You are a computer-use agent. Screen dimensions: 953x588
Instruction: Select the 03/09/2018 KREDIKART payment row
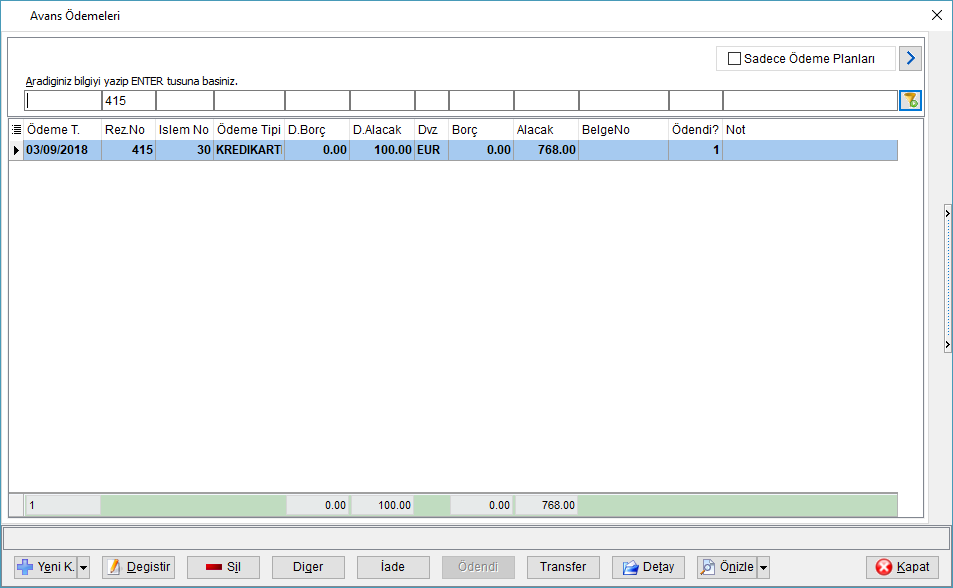pos(454,150)
